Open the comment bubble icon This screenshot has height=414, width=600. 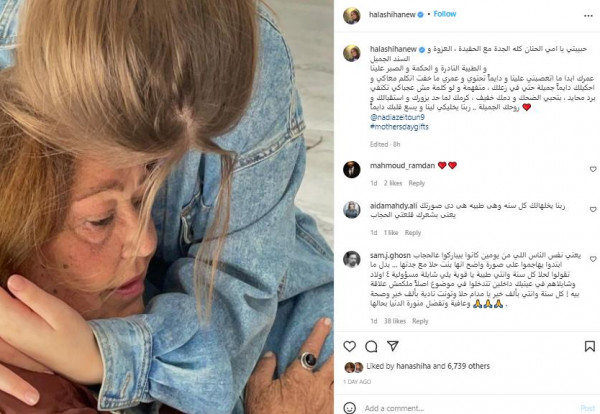[371, 346]
